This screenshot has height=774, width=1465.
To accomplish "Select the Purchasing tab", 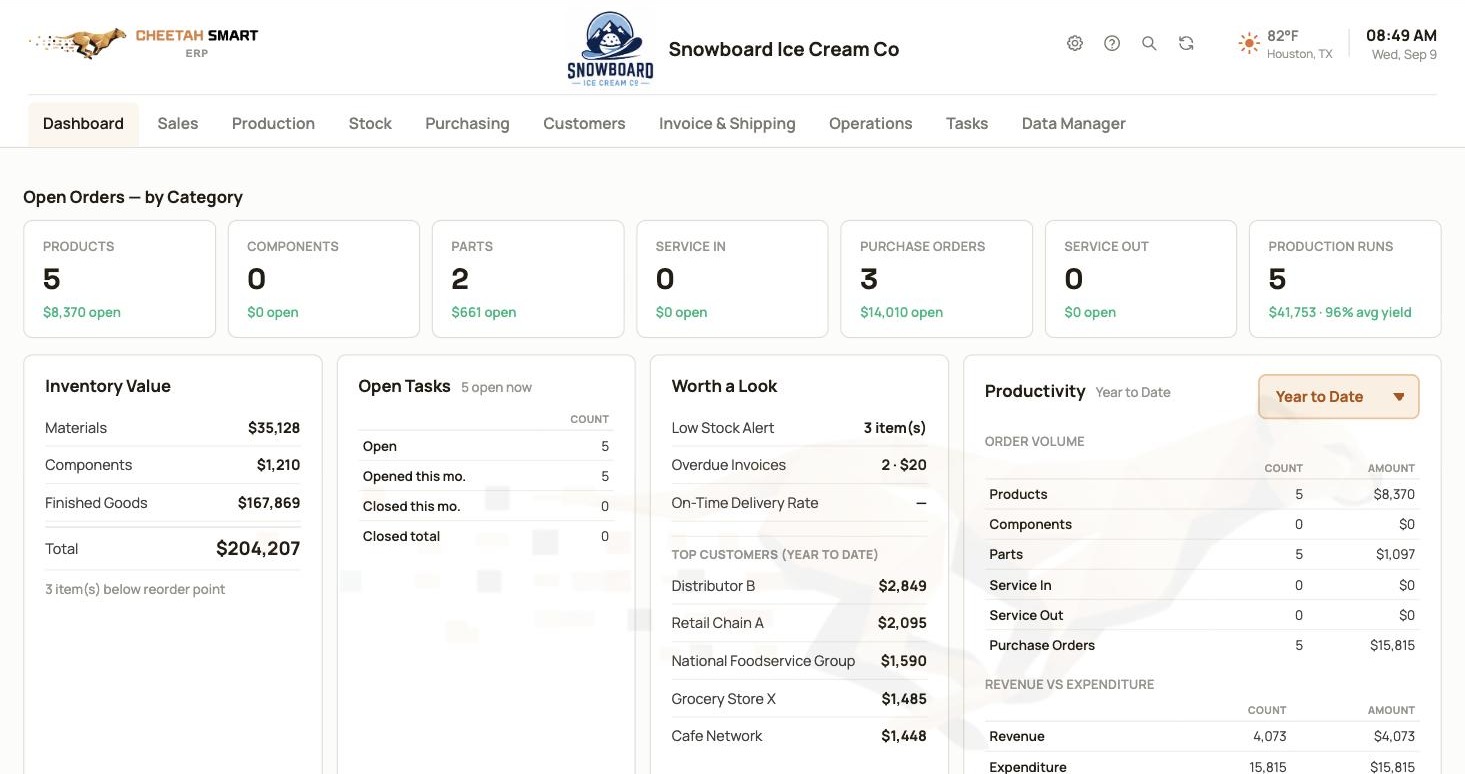I will (467, 124).
